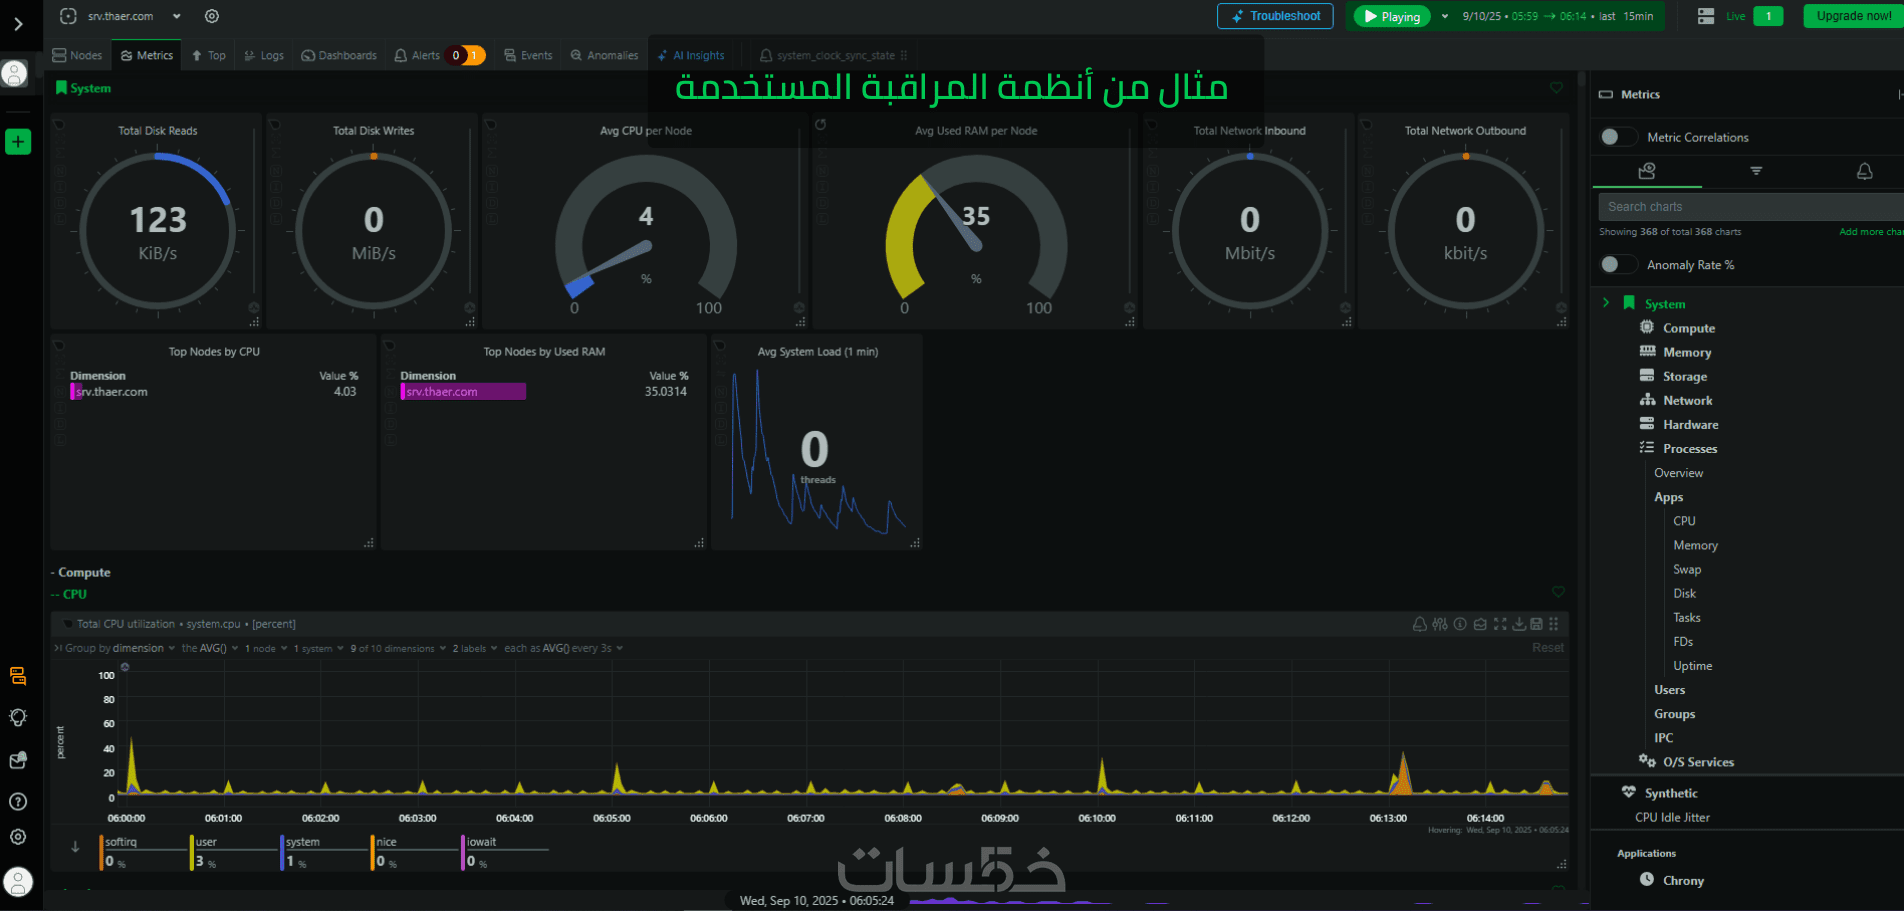Viewport: 1904px width, 911px height.
Task: Expand the CPU chart to fullscreen
Action: [1500, 624]
